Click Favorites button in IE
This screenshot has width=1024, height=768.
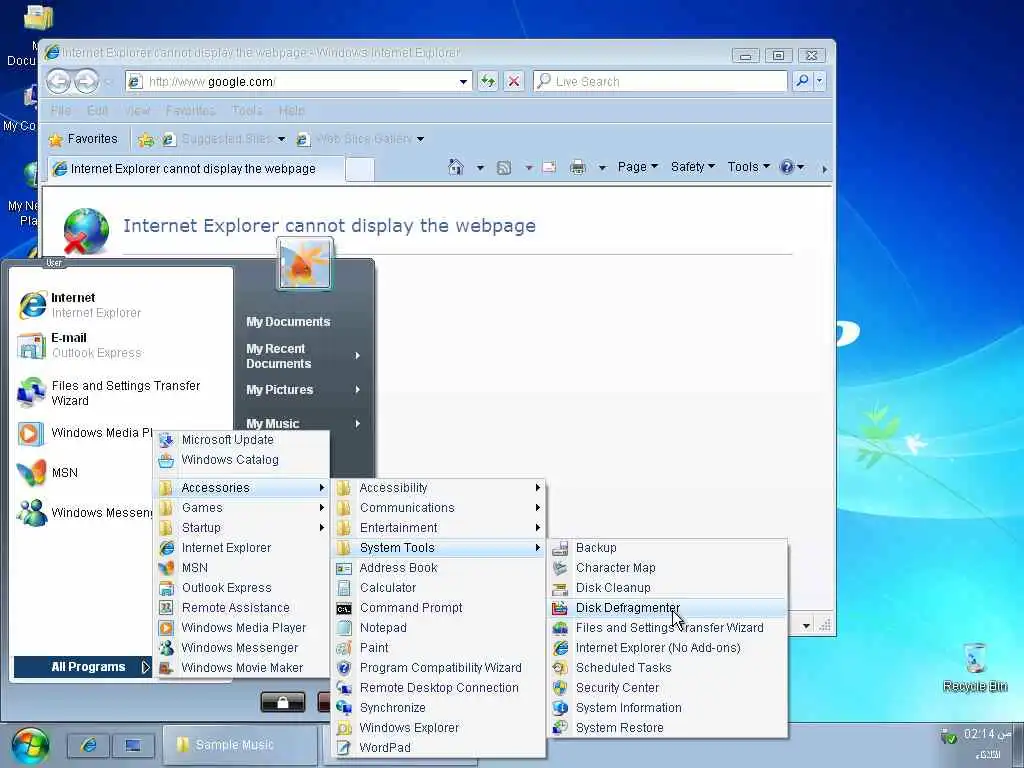click(83, 138)
